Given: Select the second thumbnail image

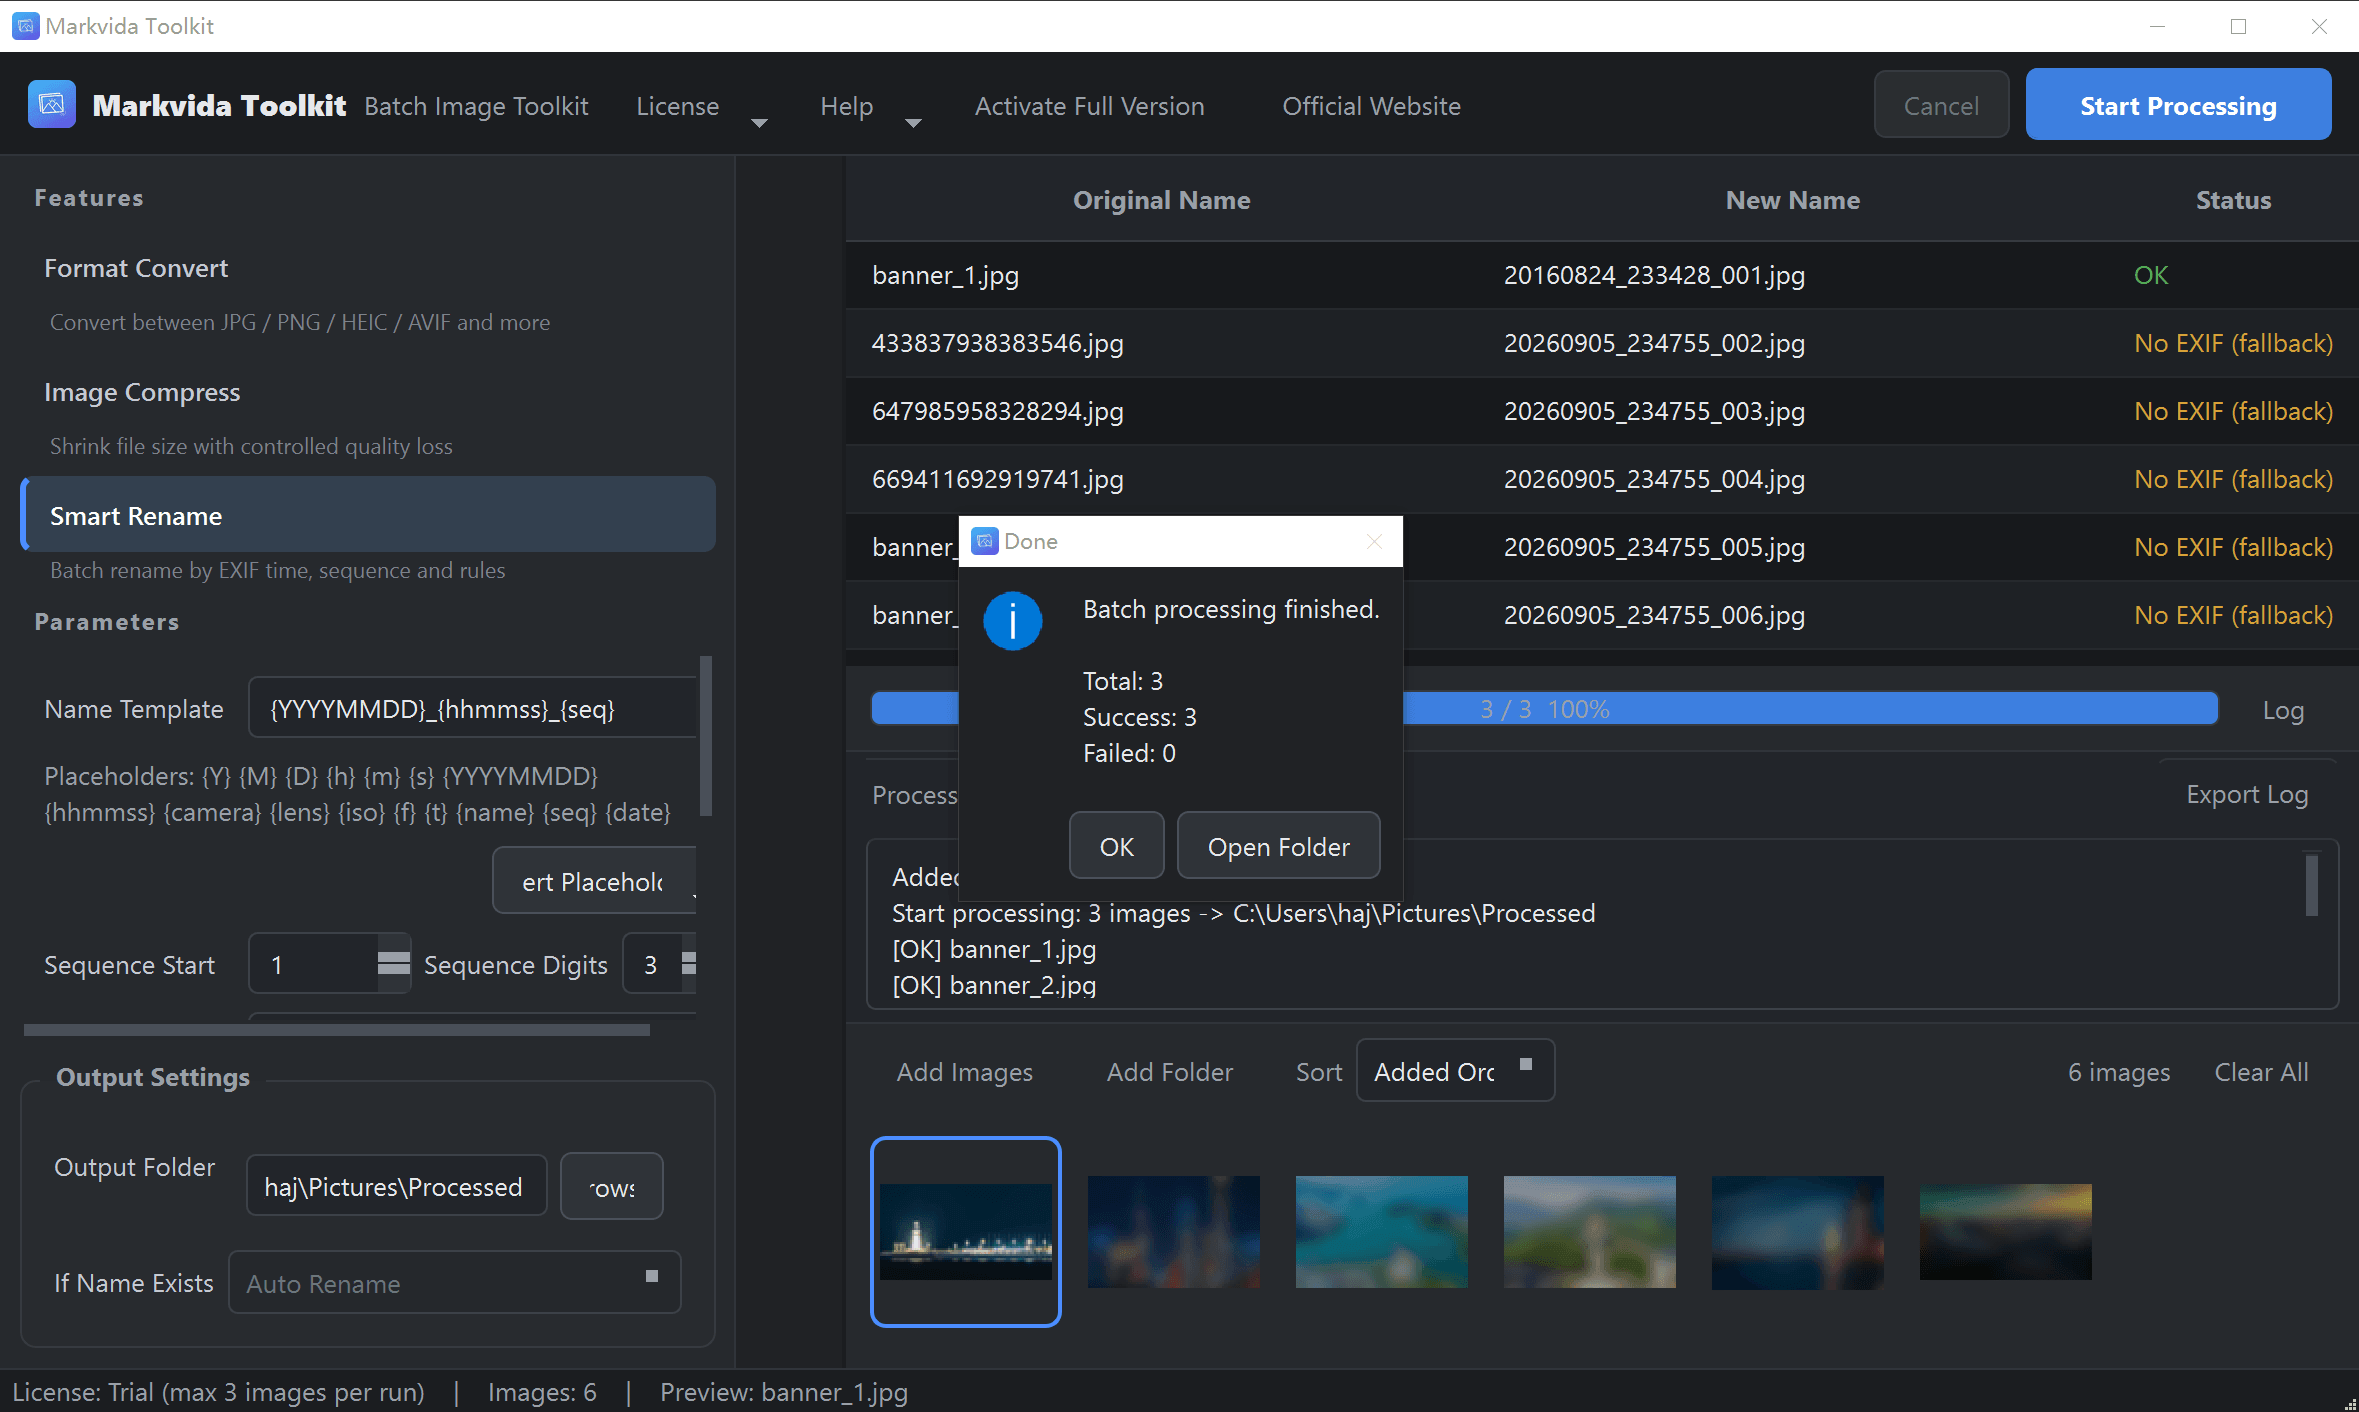Looking at the screenshot, I should click(x=1174, y=1231).
